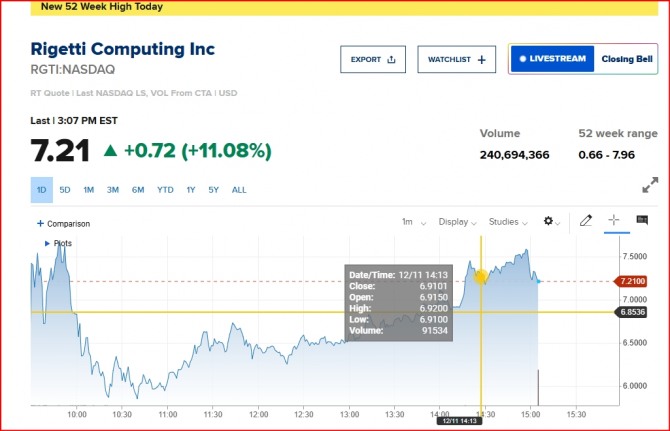Viewport: 670px width, 431px height.
Task: Switch chart to ALL time range
Action: [239, 190]
